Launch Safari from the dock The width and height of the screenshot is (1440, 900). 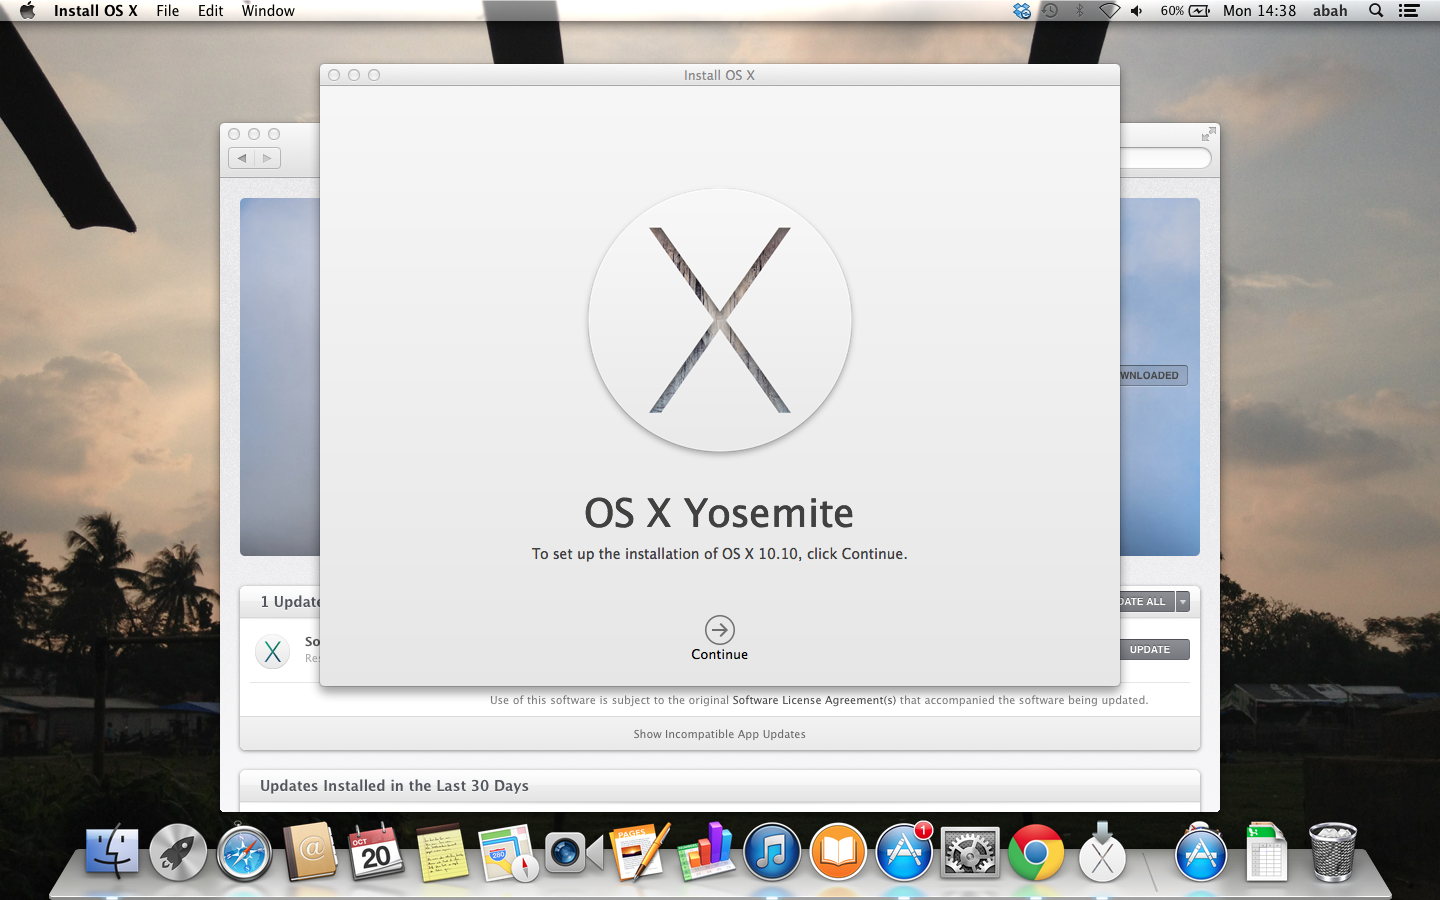(x=244, y=853)
